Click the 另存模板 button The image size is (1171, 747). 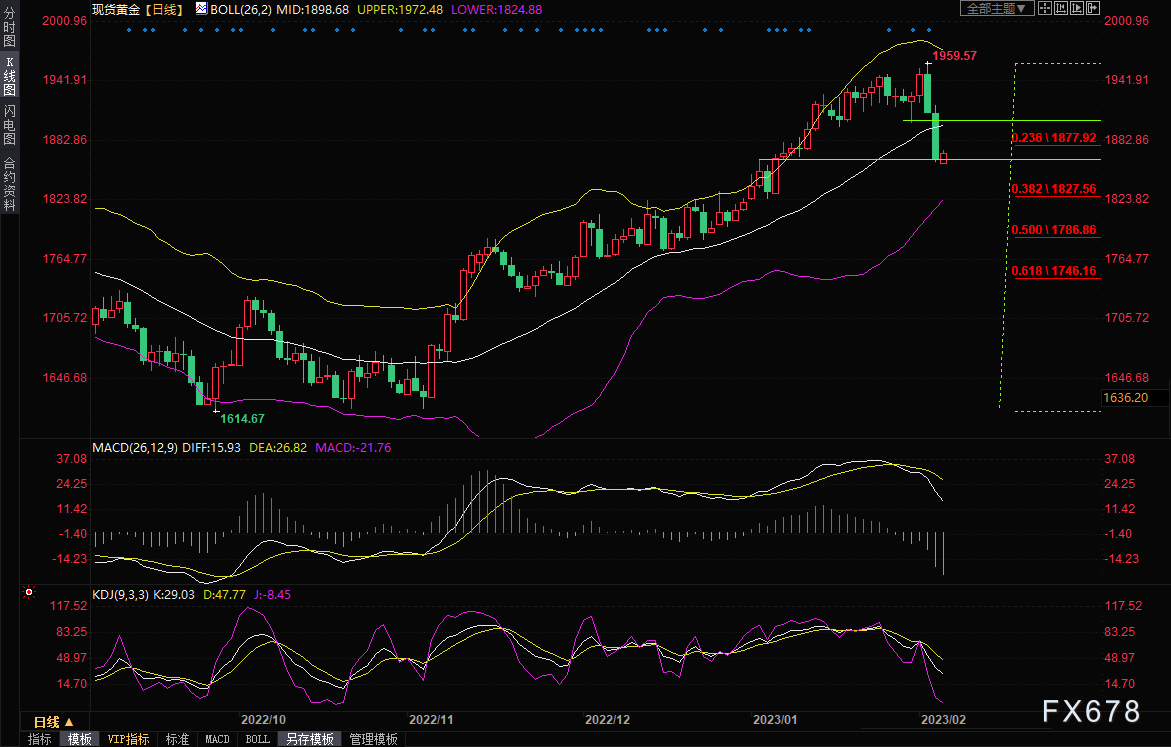click(310, 739)
